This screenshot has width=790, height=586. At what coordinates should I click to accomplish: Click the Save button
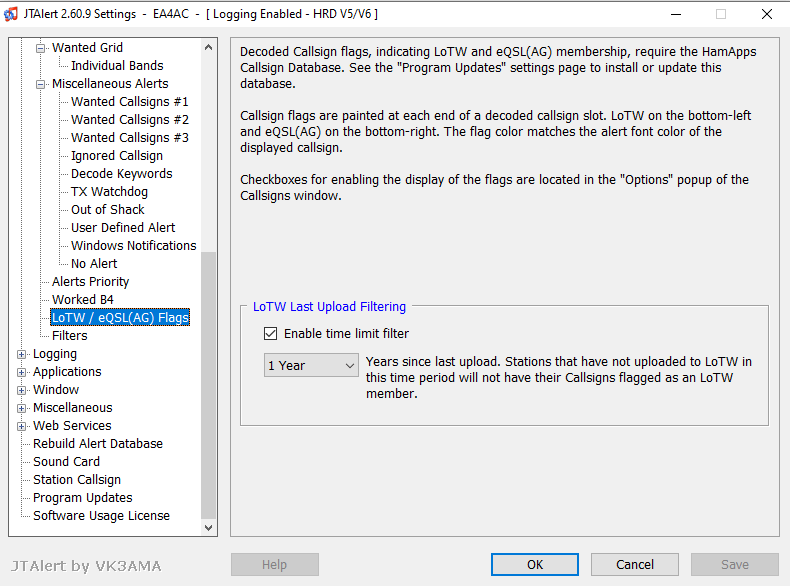pos(735,564)
